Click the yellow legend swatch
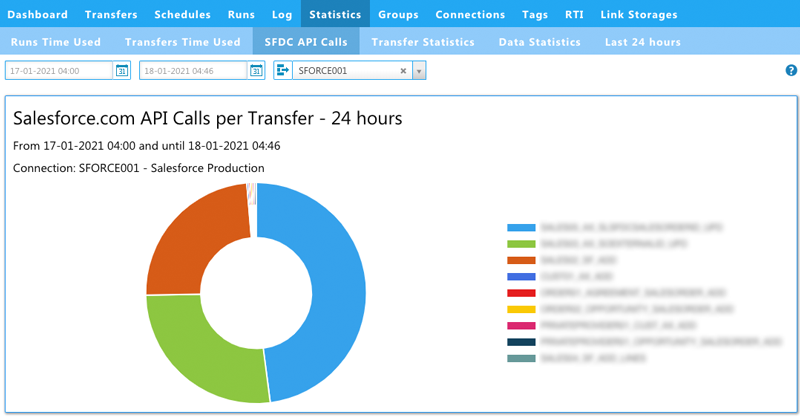Viewport: 800px width, 419px height. (521, 309)
